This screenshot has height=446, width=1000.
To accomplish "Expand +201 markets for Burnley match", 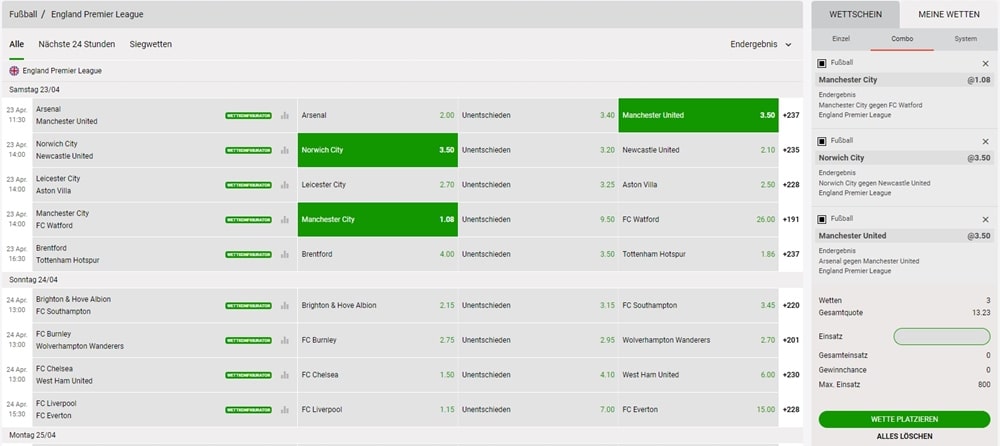I will pyautogui.click(x=791, y=340).
